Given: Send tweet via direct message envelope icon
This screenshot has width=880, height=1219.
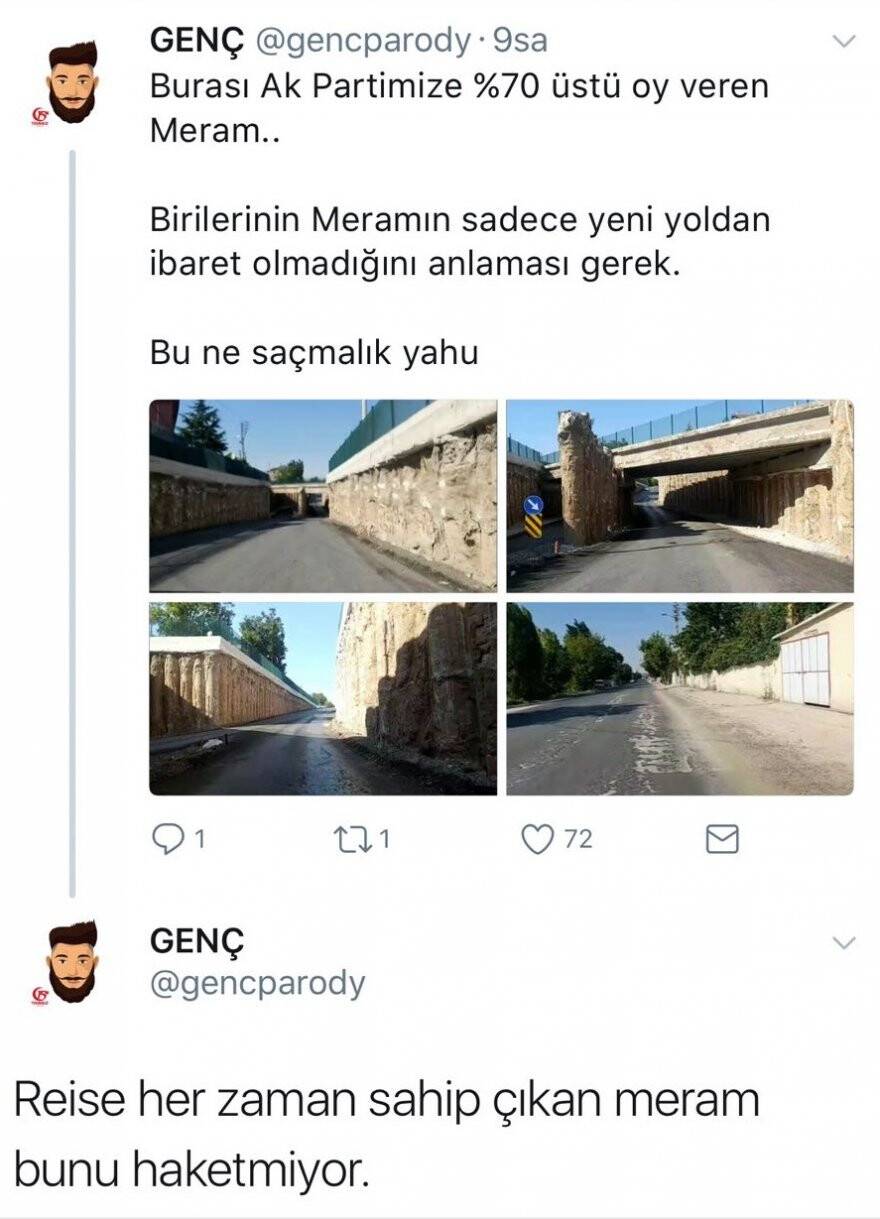Looking at the screenshot, I should point(722,840).
